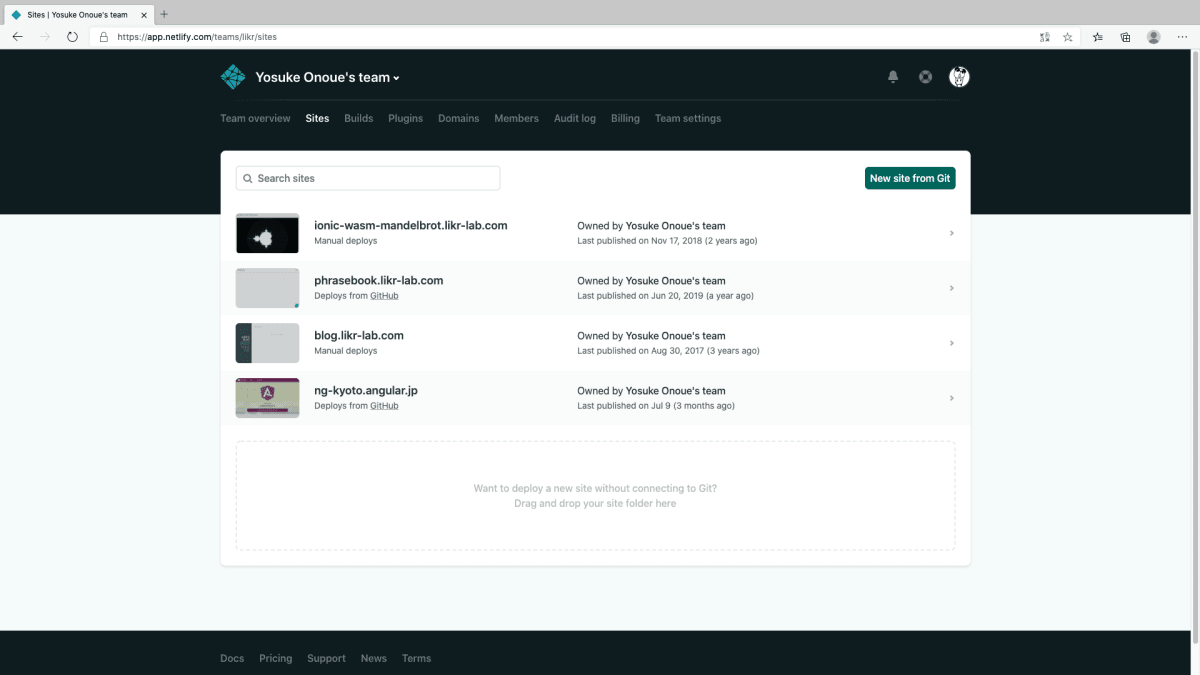
Task: Click the Mandelbrot site thumbnail
Action: pyautogui.click(x=267, y=233)
